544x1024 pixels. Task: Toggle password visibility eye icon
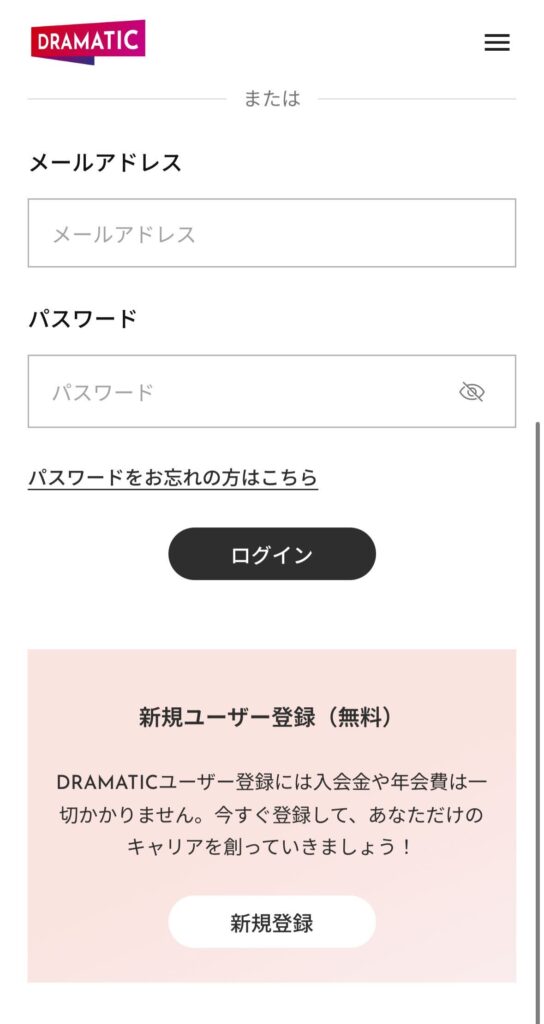click(472, 392)
